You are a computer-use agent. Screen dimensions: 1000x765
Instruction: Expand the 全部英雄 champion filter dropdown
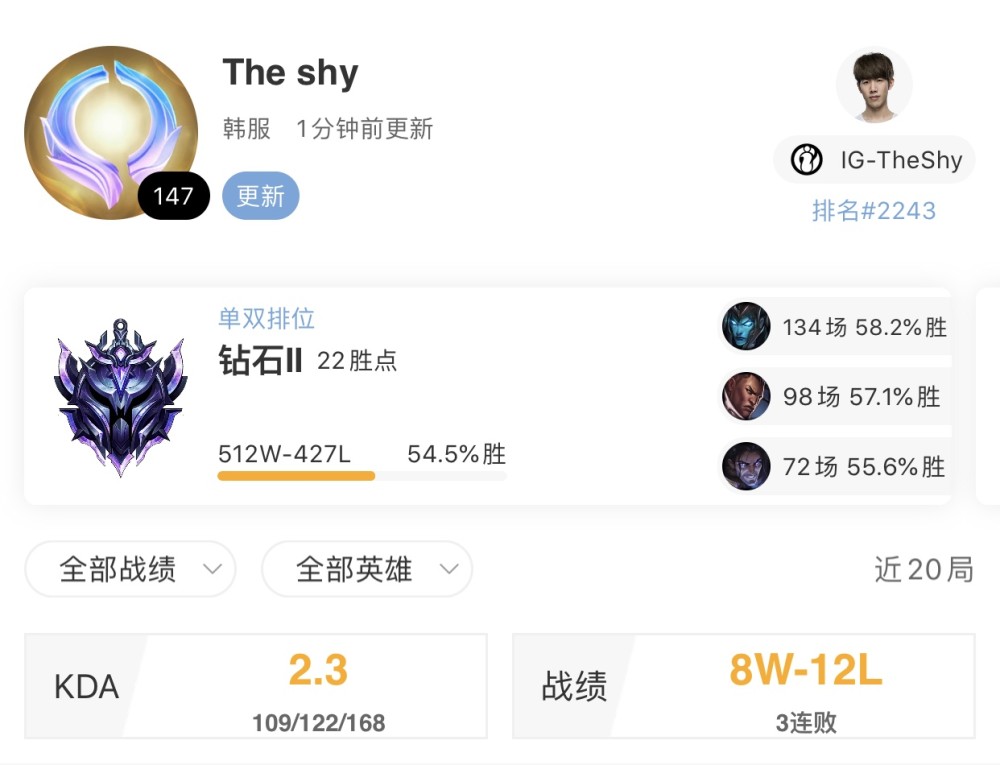(367, 569)
